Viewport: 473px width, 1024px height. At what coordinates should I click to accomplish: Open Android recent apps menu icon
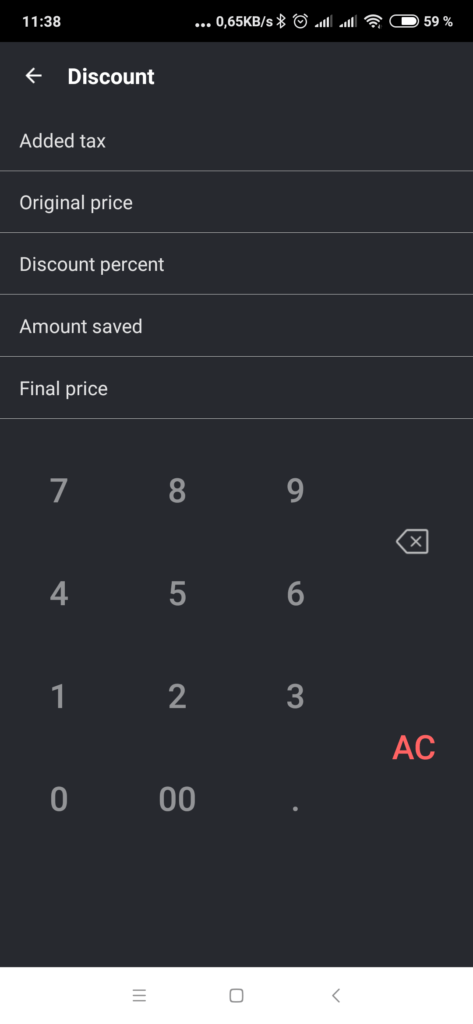[139, 995]
